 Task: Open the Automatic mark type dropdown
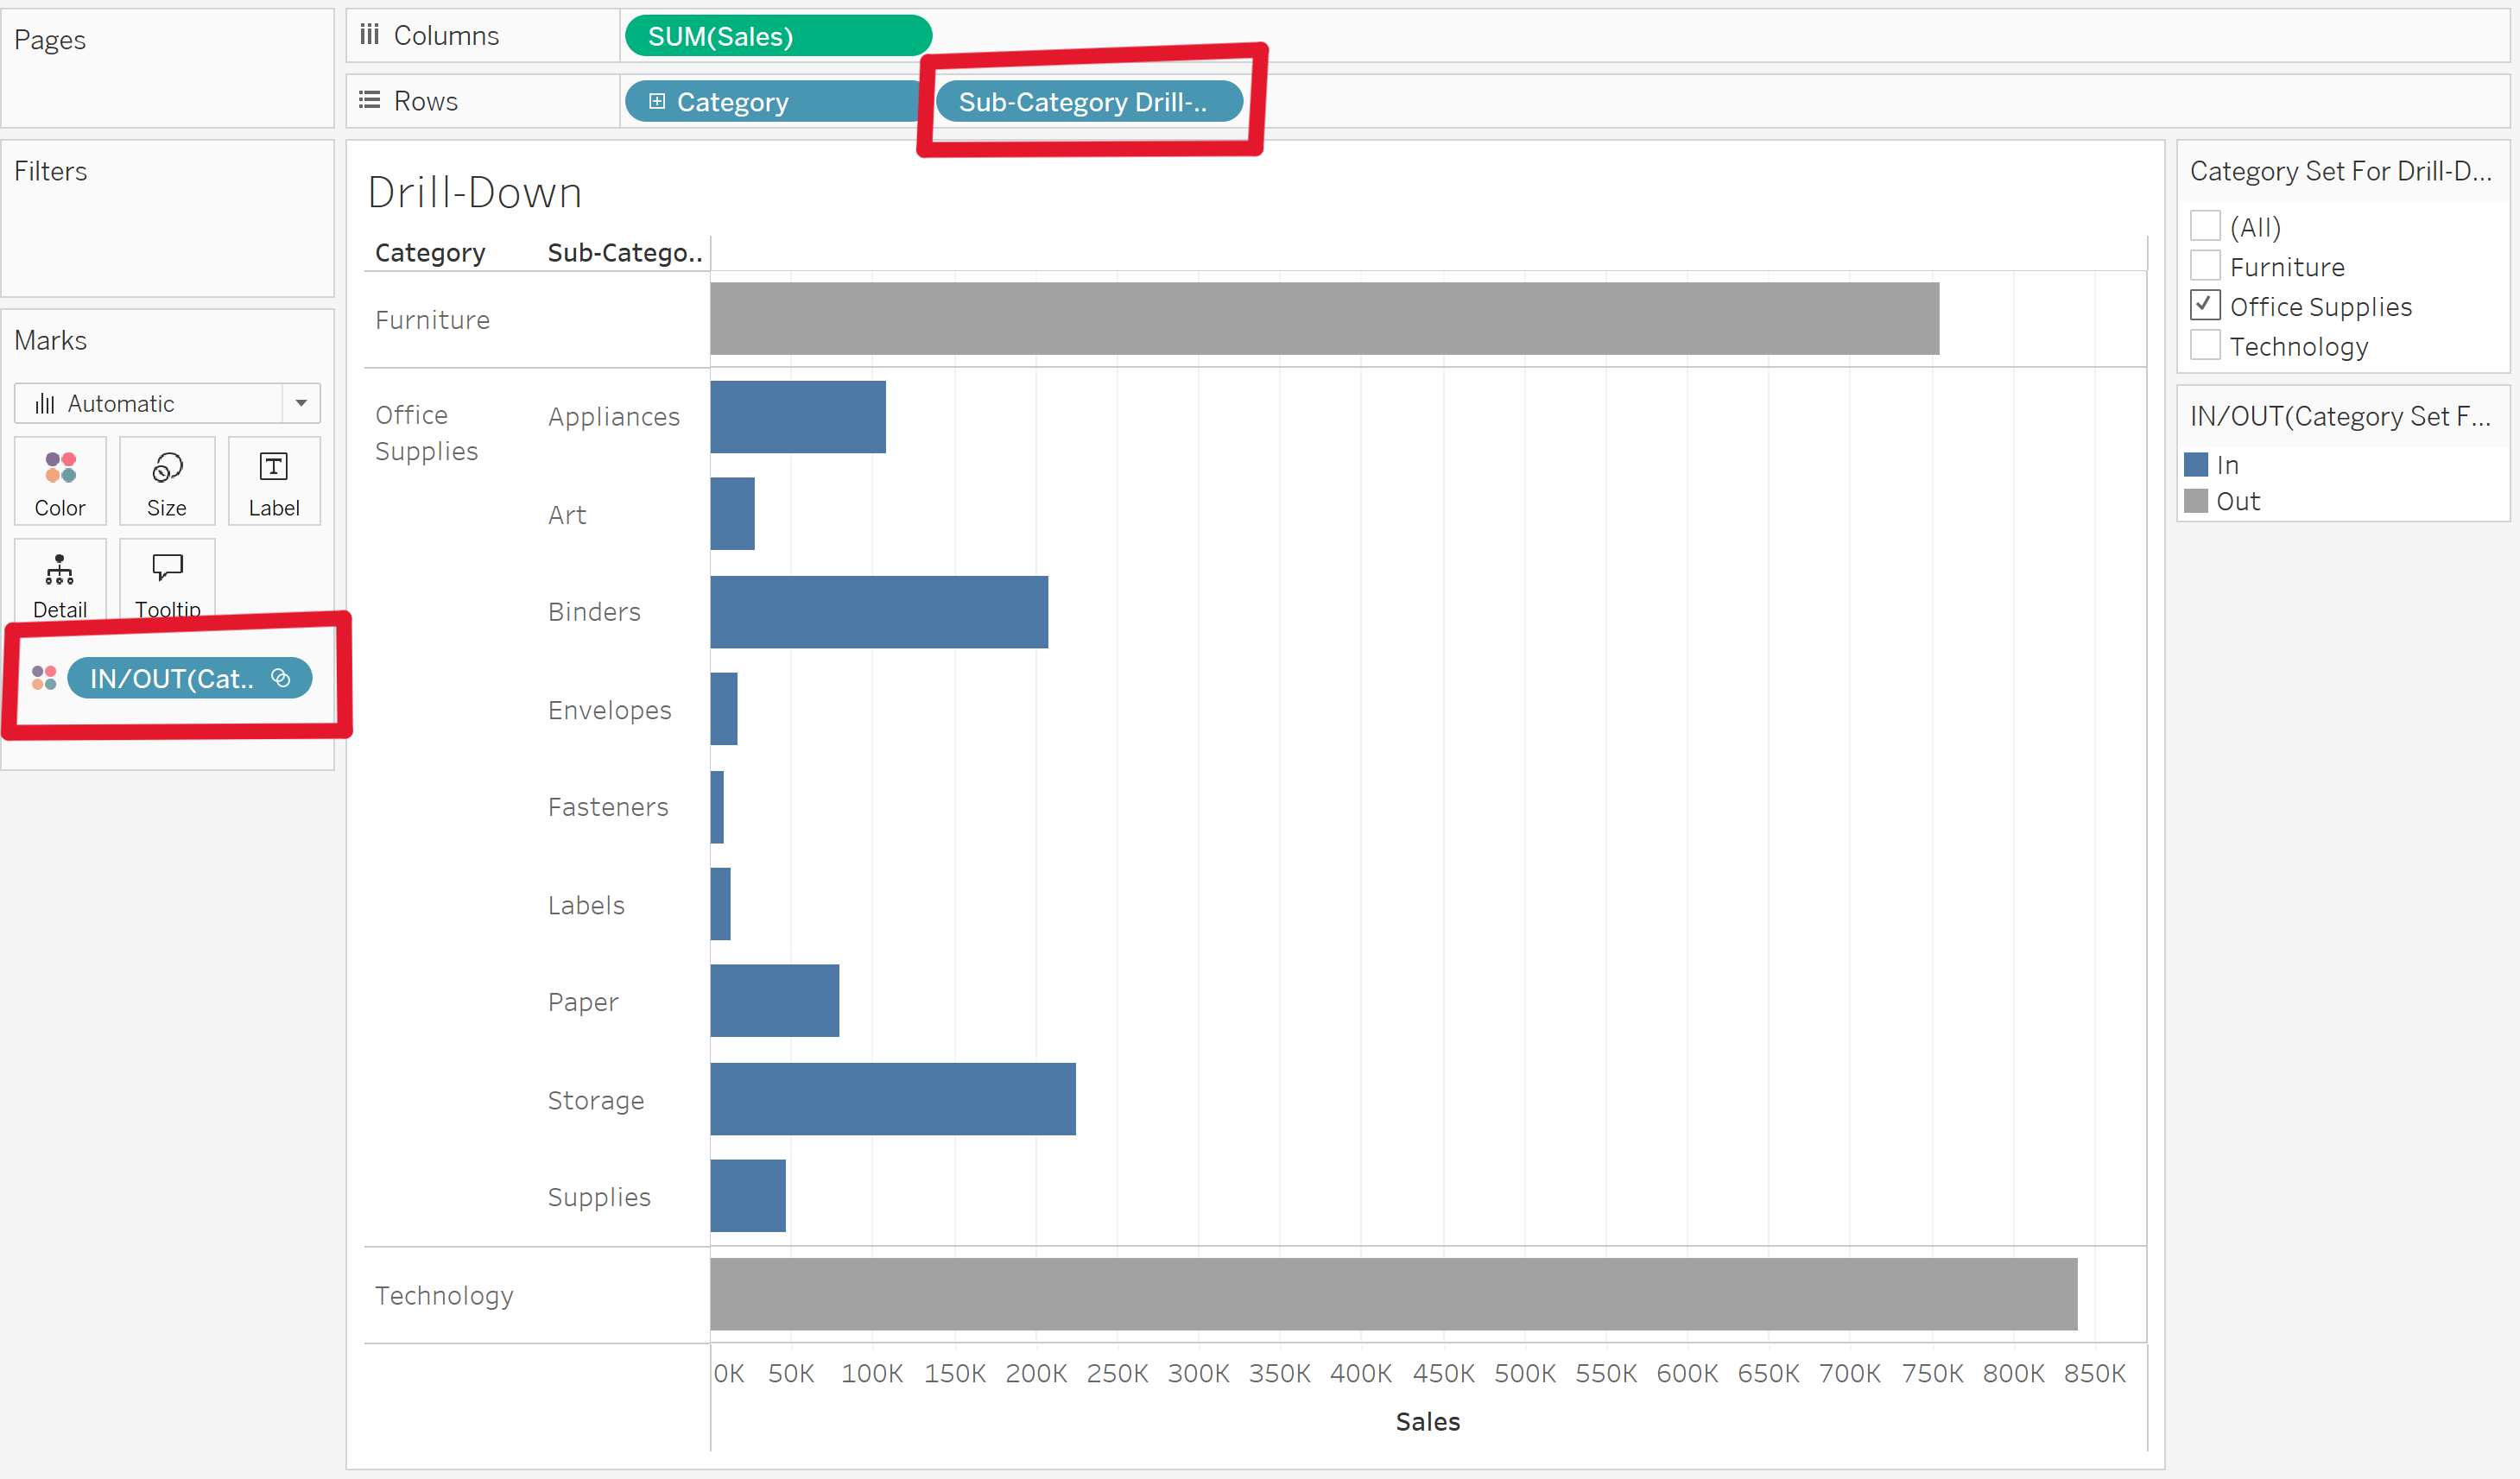pos(300,403)
